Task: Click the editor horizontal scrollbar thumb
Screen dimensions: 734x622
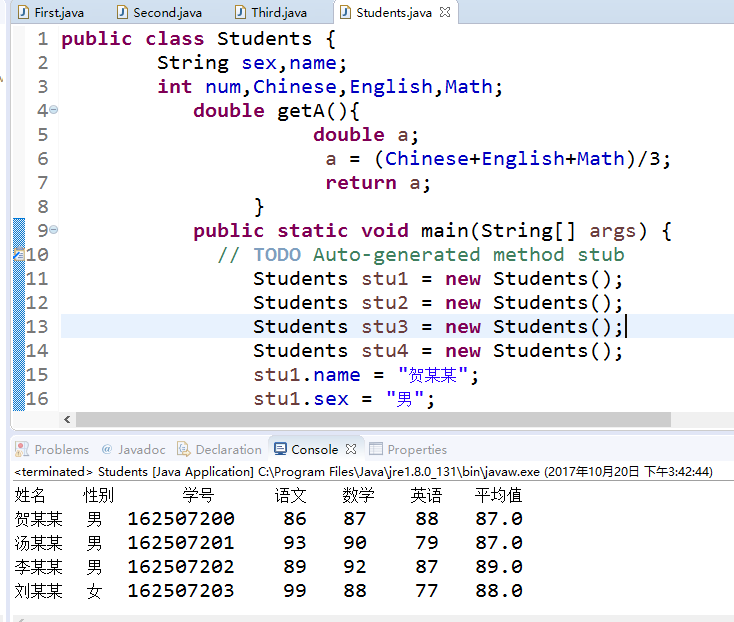Action: [373, 419]
